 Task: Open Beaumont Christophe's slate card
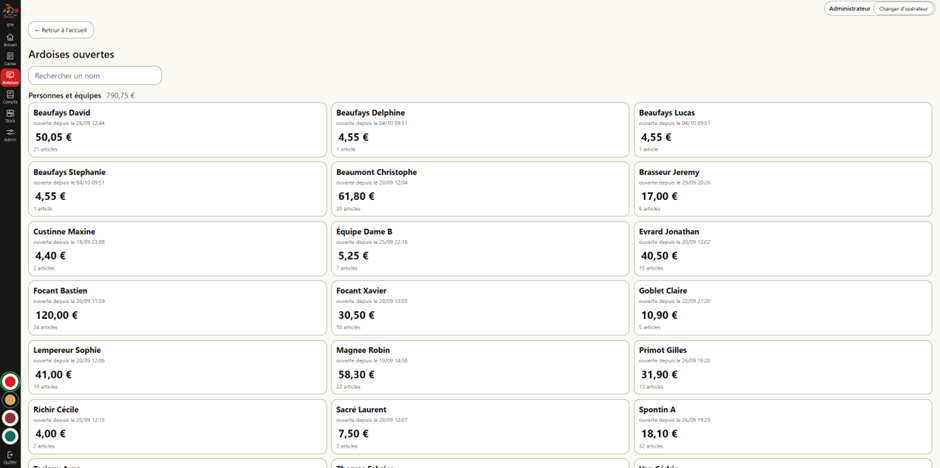pos(480,189)
